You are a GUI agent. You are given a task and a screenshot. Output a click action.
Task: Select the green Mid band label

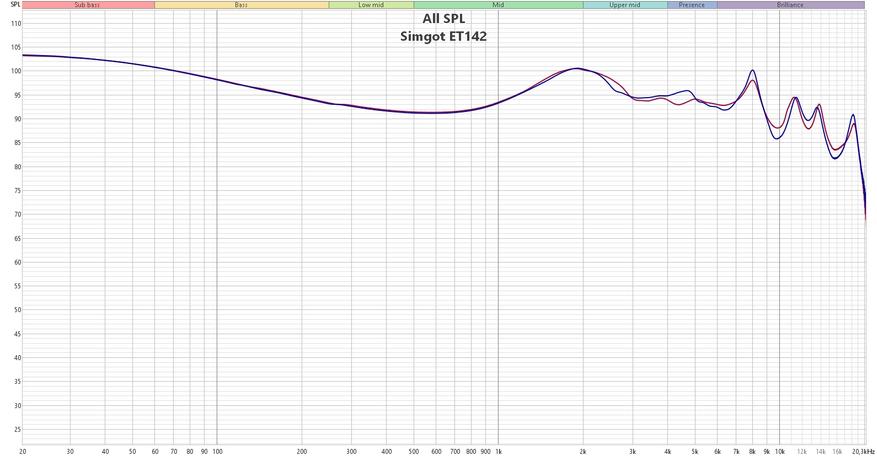498,5
